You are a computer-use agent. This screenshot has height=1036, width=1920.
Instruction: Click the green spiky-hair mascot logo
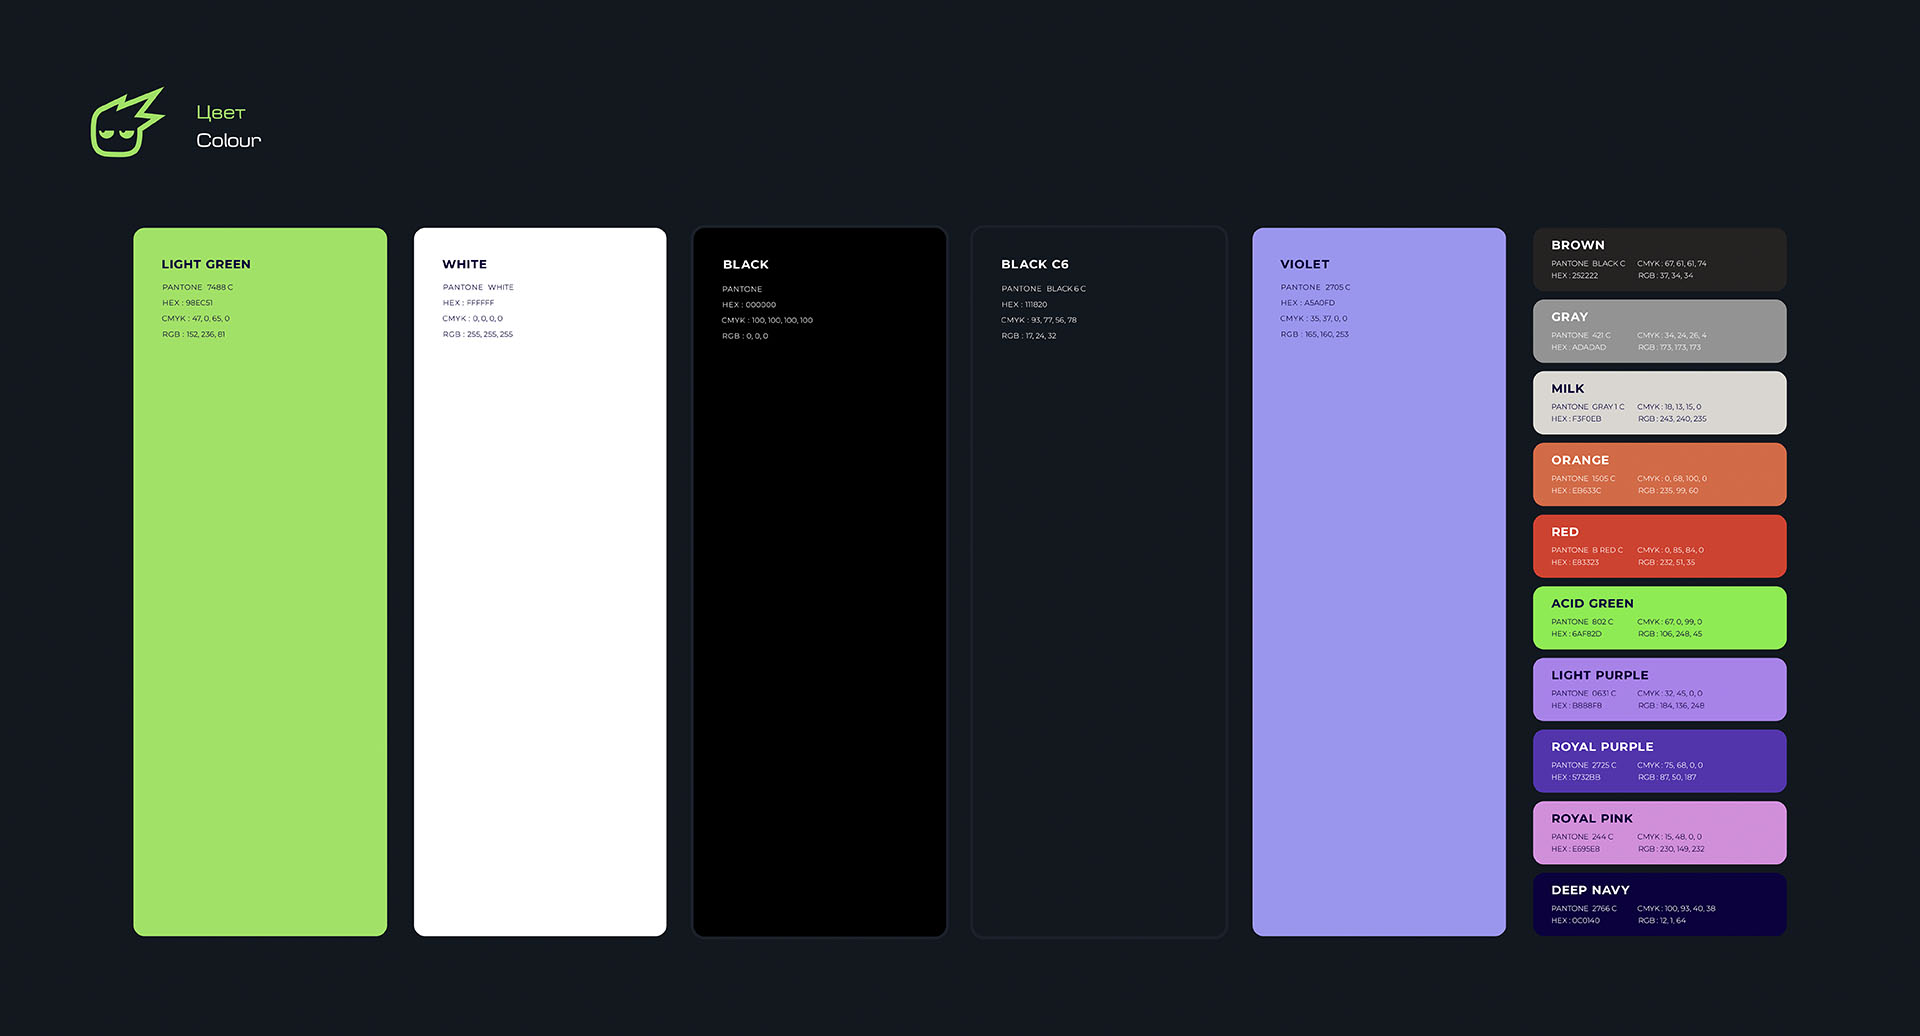(127, 122)
